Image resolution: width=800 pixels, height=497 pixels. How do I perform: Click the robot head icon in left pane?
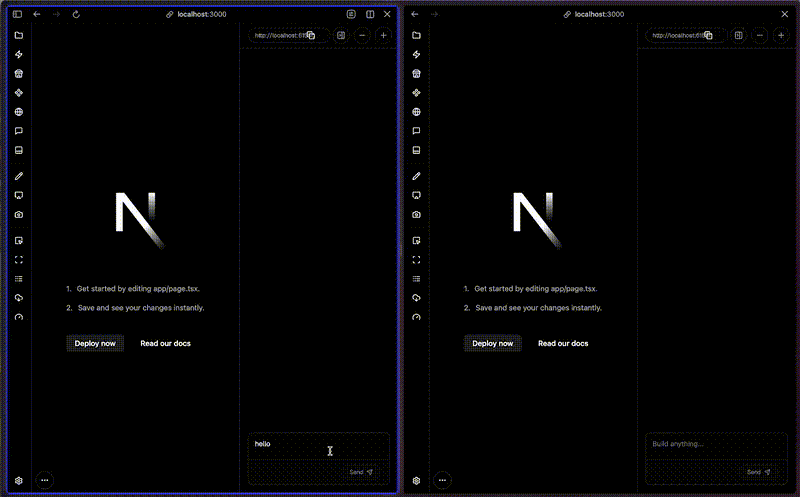pyautogui.click(x=19, y=73)
